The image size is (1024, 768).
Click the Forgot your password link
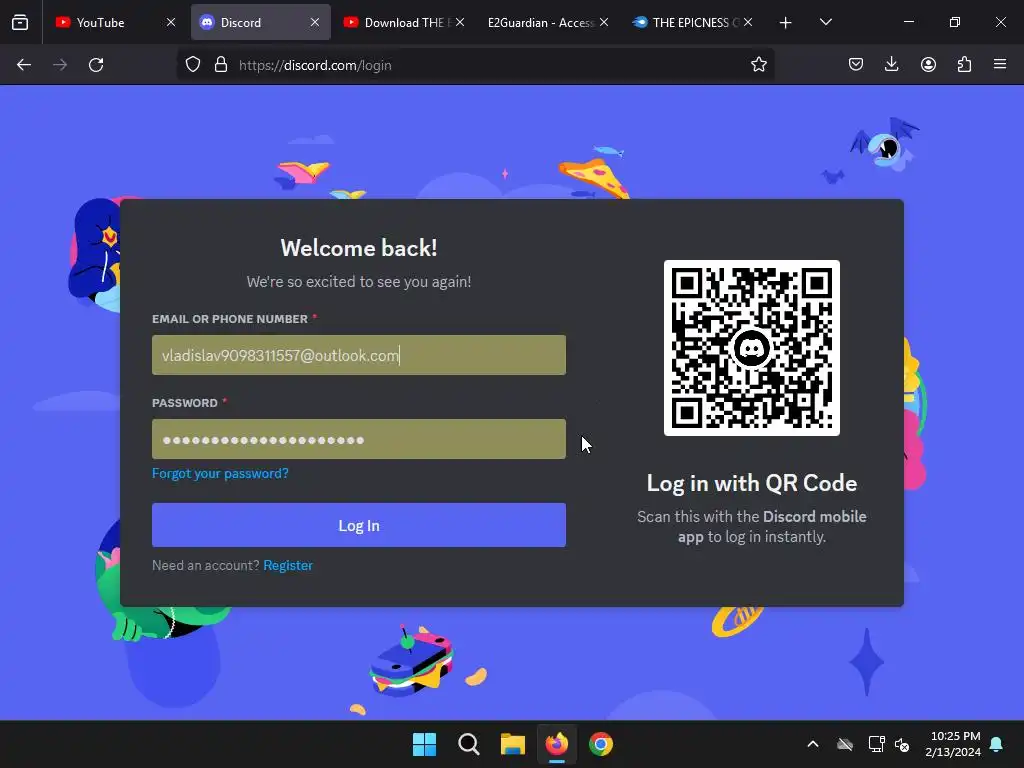point(220,473)
